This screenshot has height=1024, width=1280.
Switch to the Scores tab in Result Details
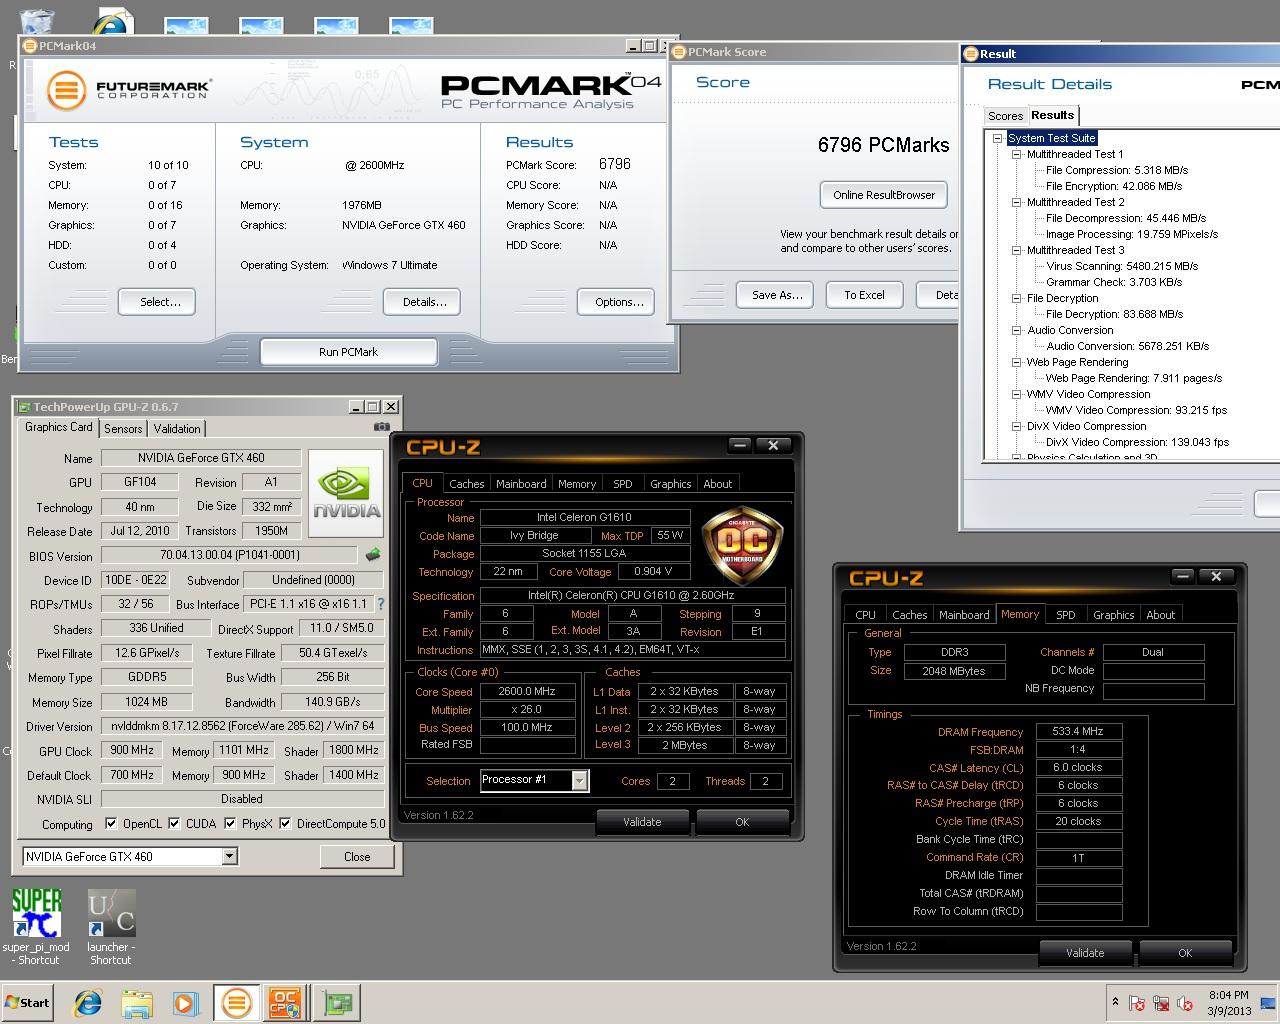coord(1005,116)
